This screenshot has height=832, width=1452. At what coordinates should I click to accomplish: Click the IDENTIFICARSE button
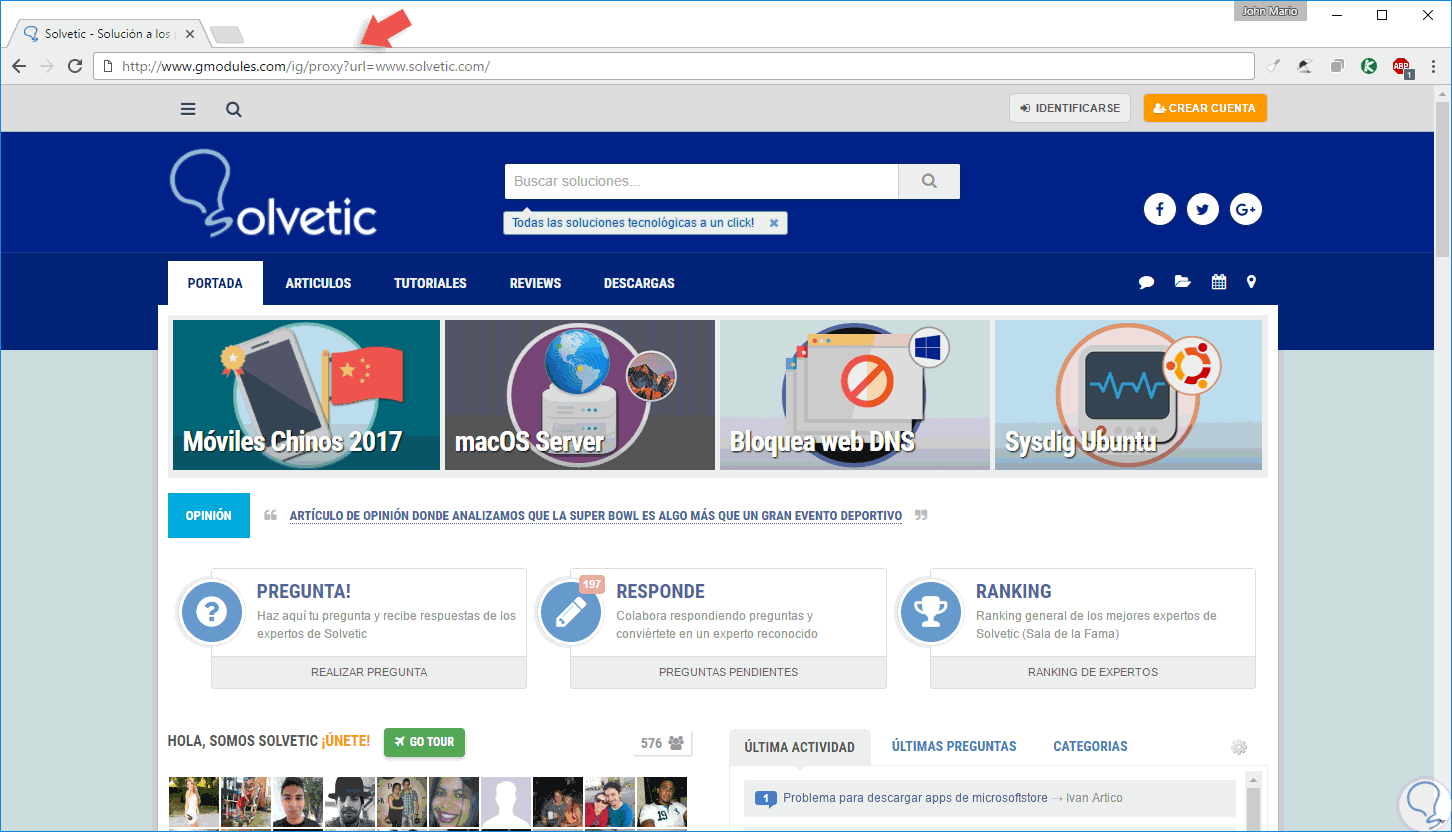click(1070, 108)
